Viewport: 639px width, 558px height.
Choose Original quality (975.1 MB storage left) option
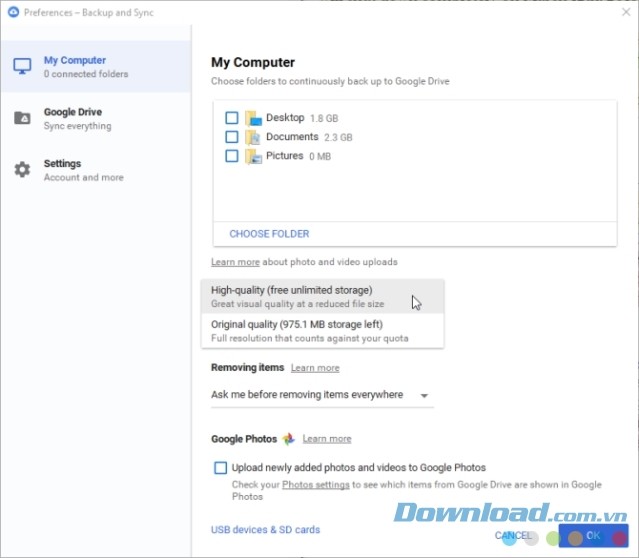[x=322, y=331]
